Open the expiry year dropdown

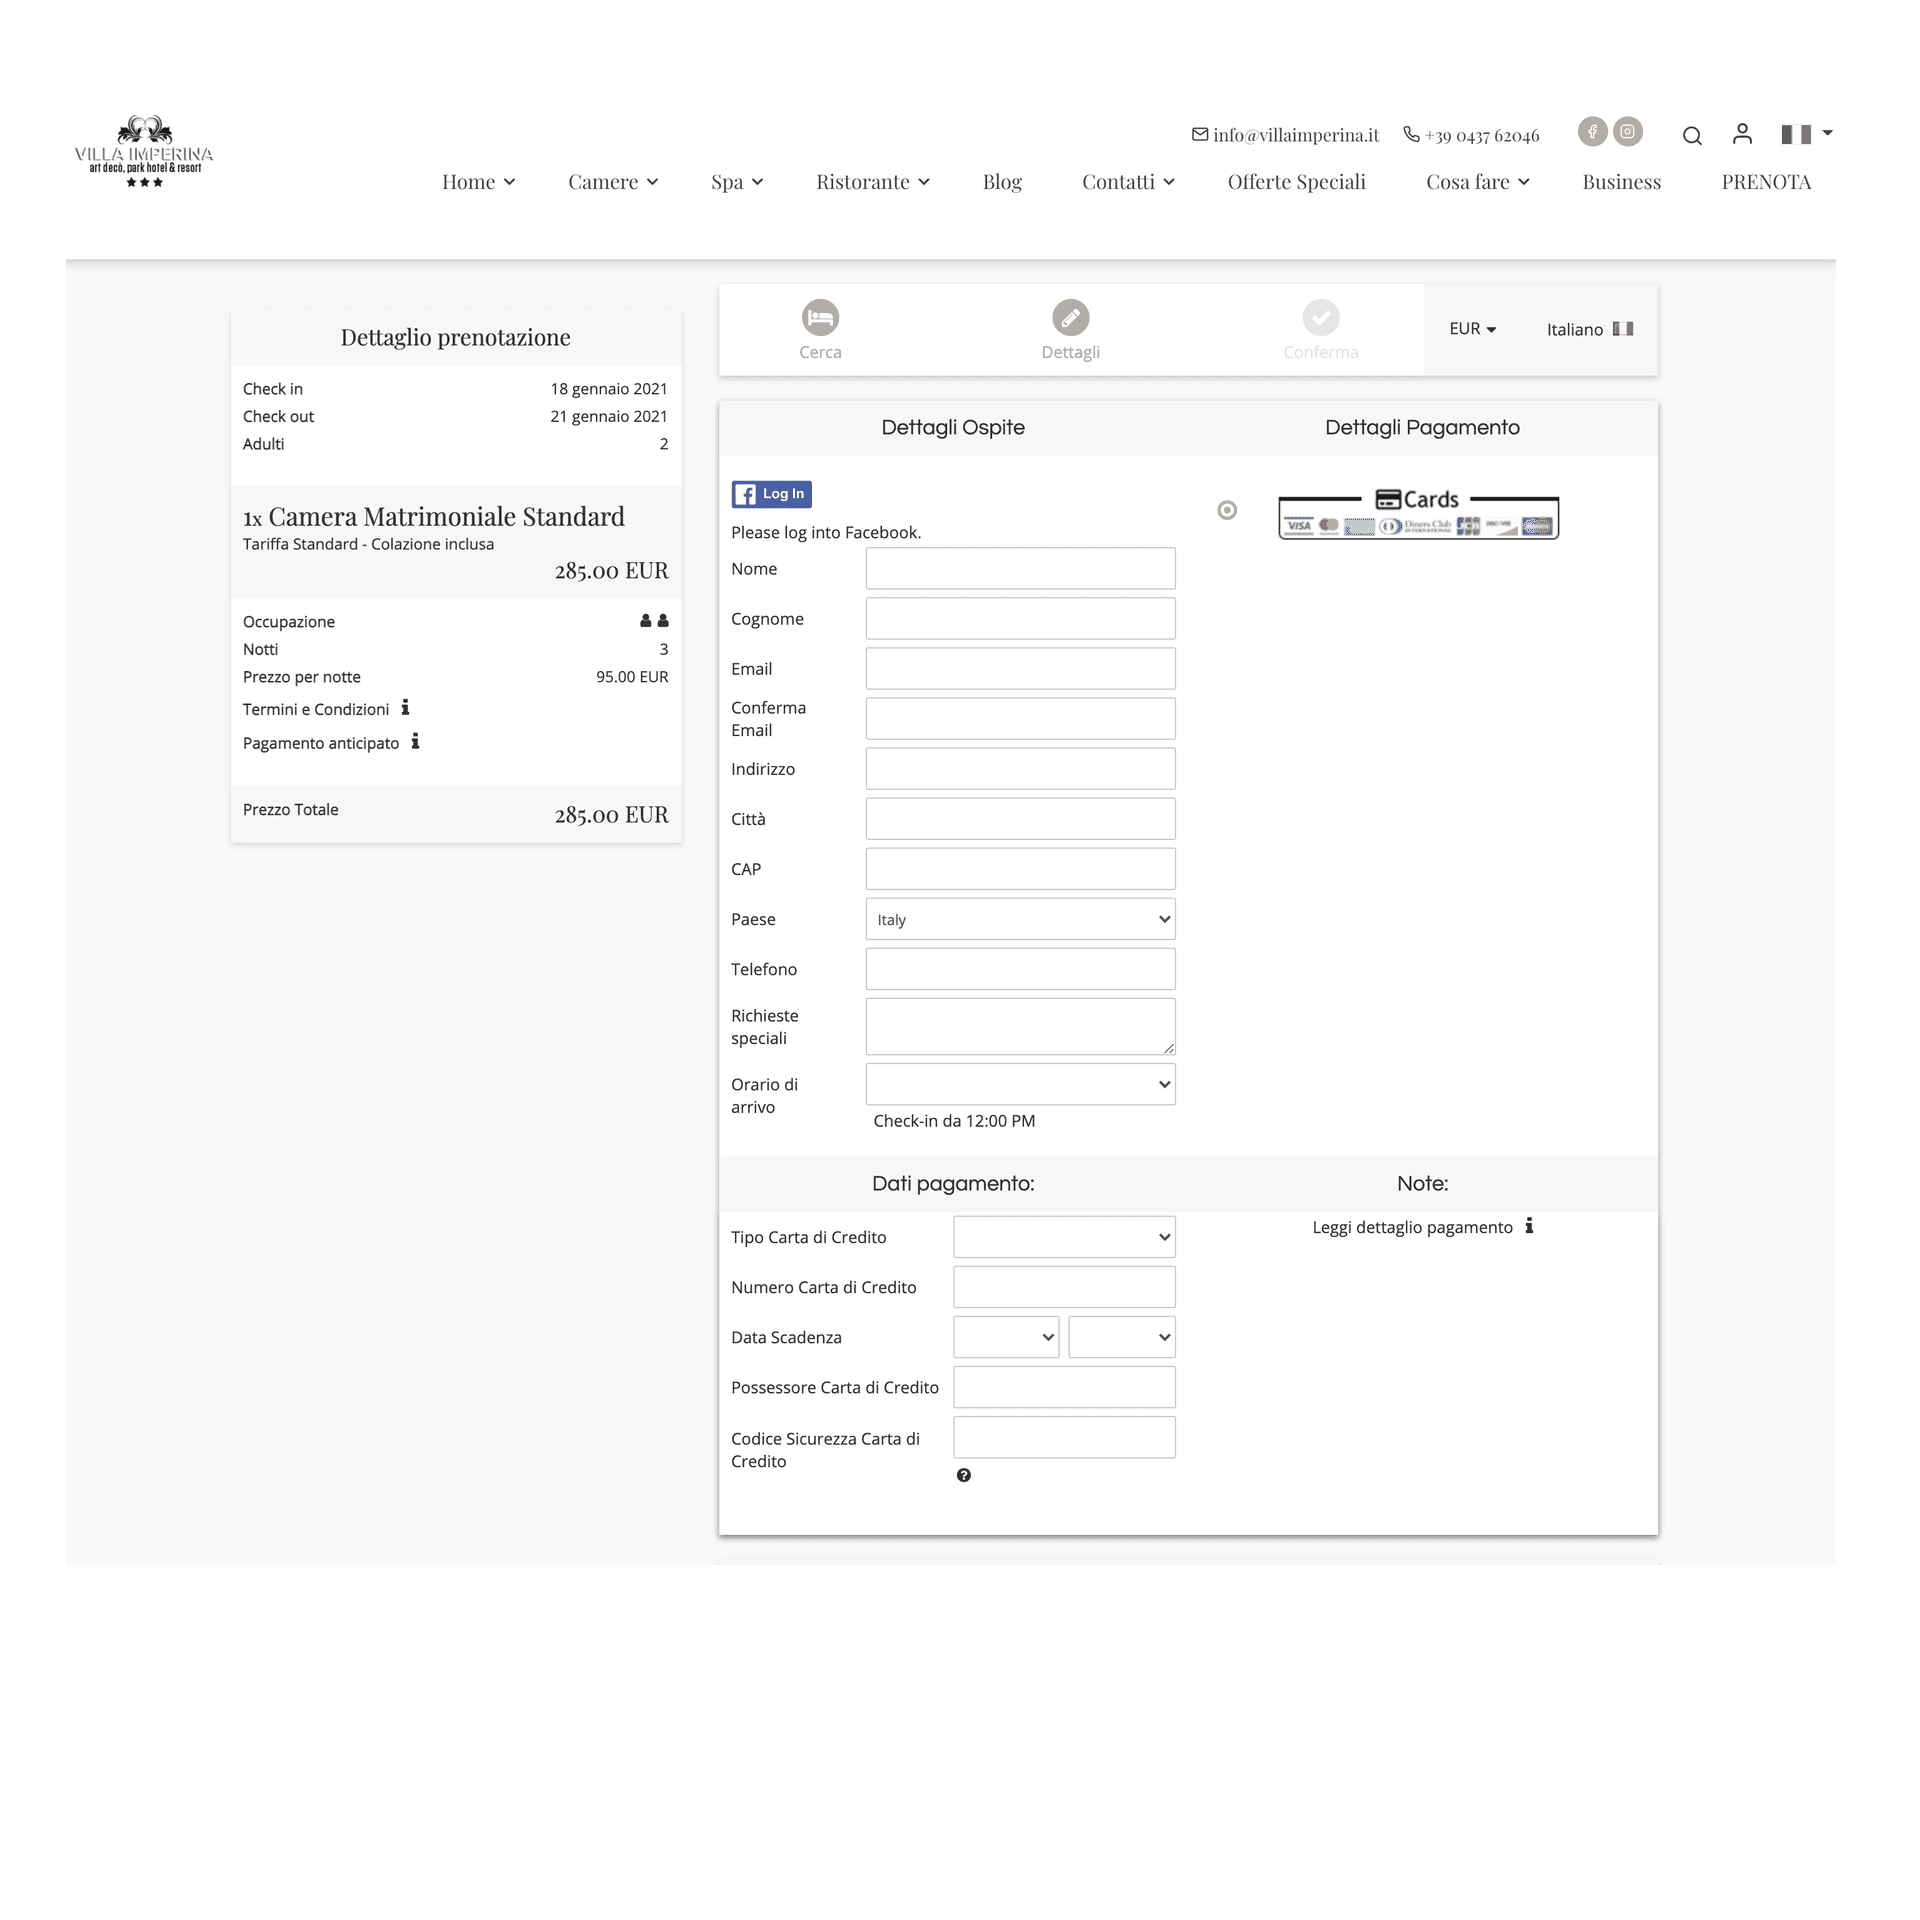1122,1337
